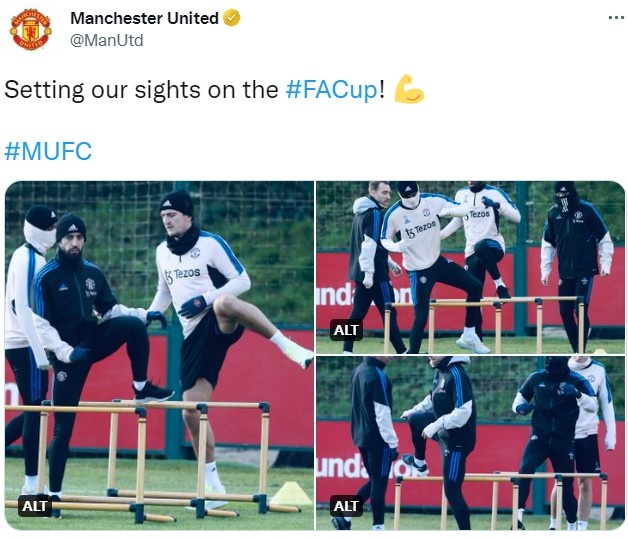The image size is (628, 539).
Task: Click the yellow training cone in left photo
Action: (291, 493)
